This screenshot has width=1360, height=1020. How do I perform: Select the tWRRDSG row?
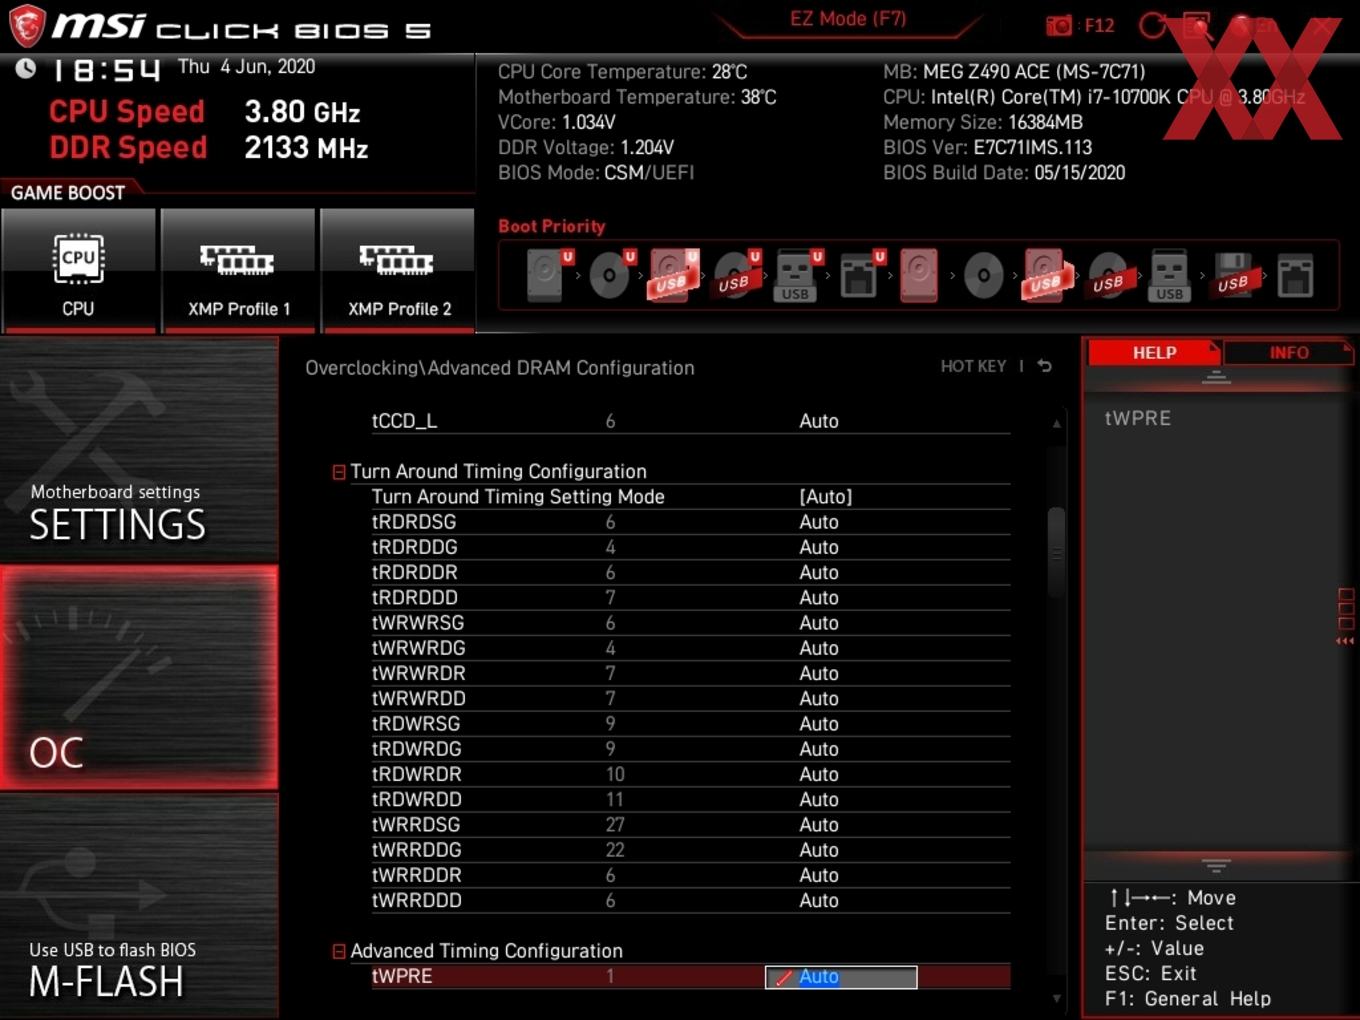[x=690, y=825]
